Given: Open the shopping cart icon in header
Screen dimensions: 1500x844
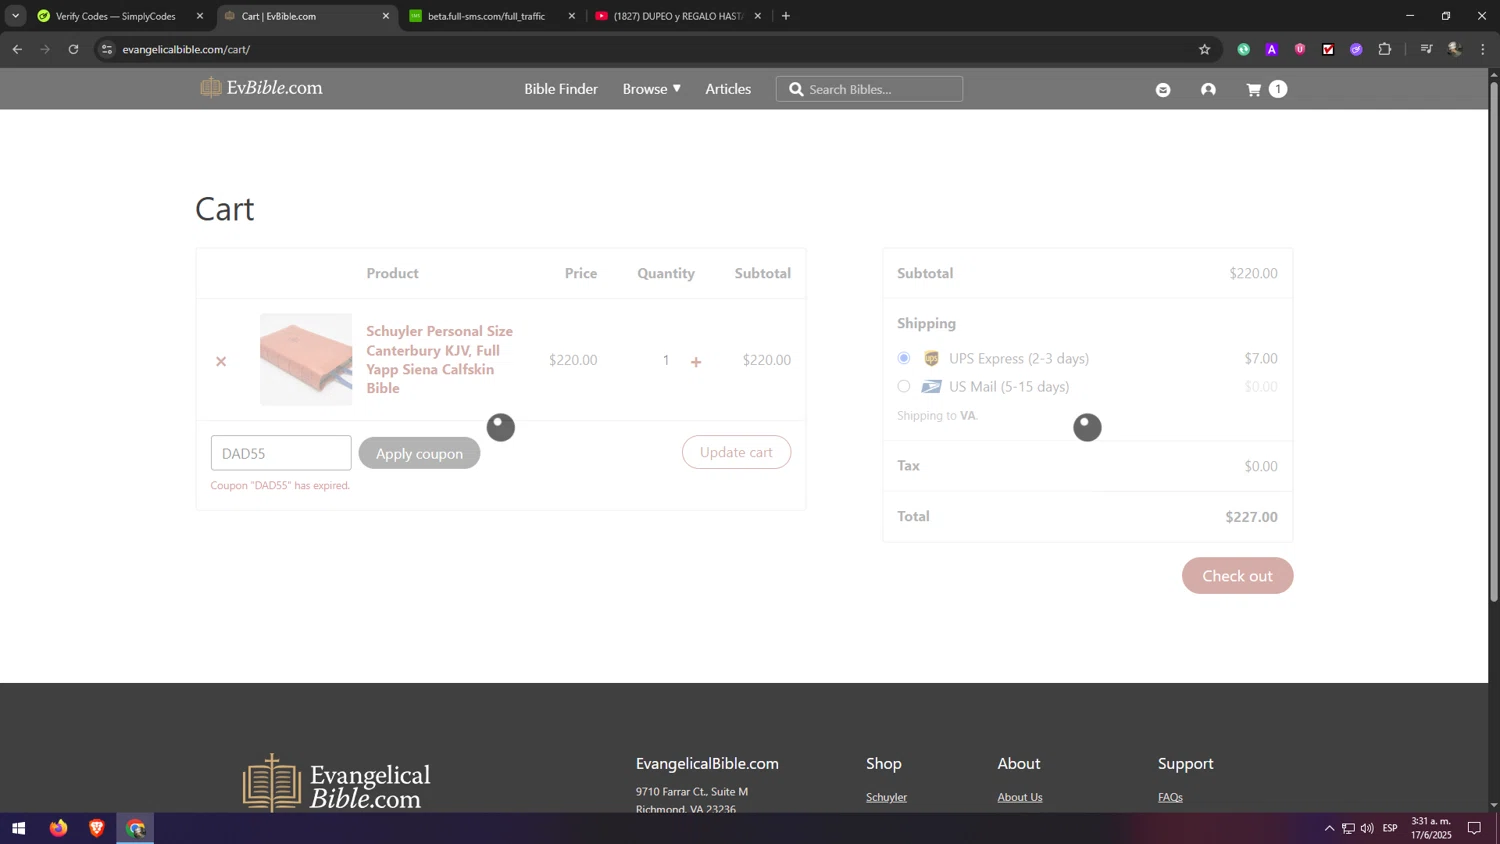Looking at the screenshot, I should tap(1254, 90).
